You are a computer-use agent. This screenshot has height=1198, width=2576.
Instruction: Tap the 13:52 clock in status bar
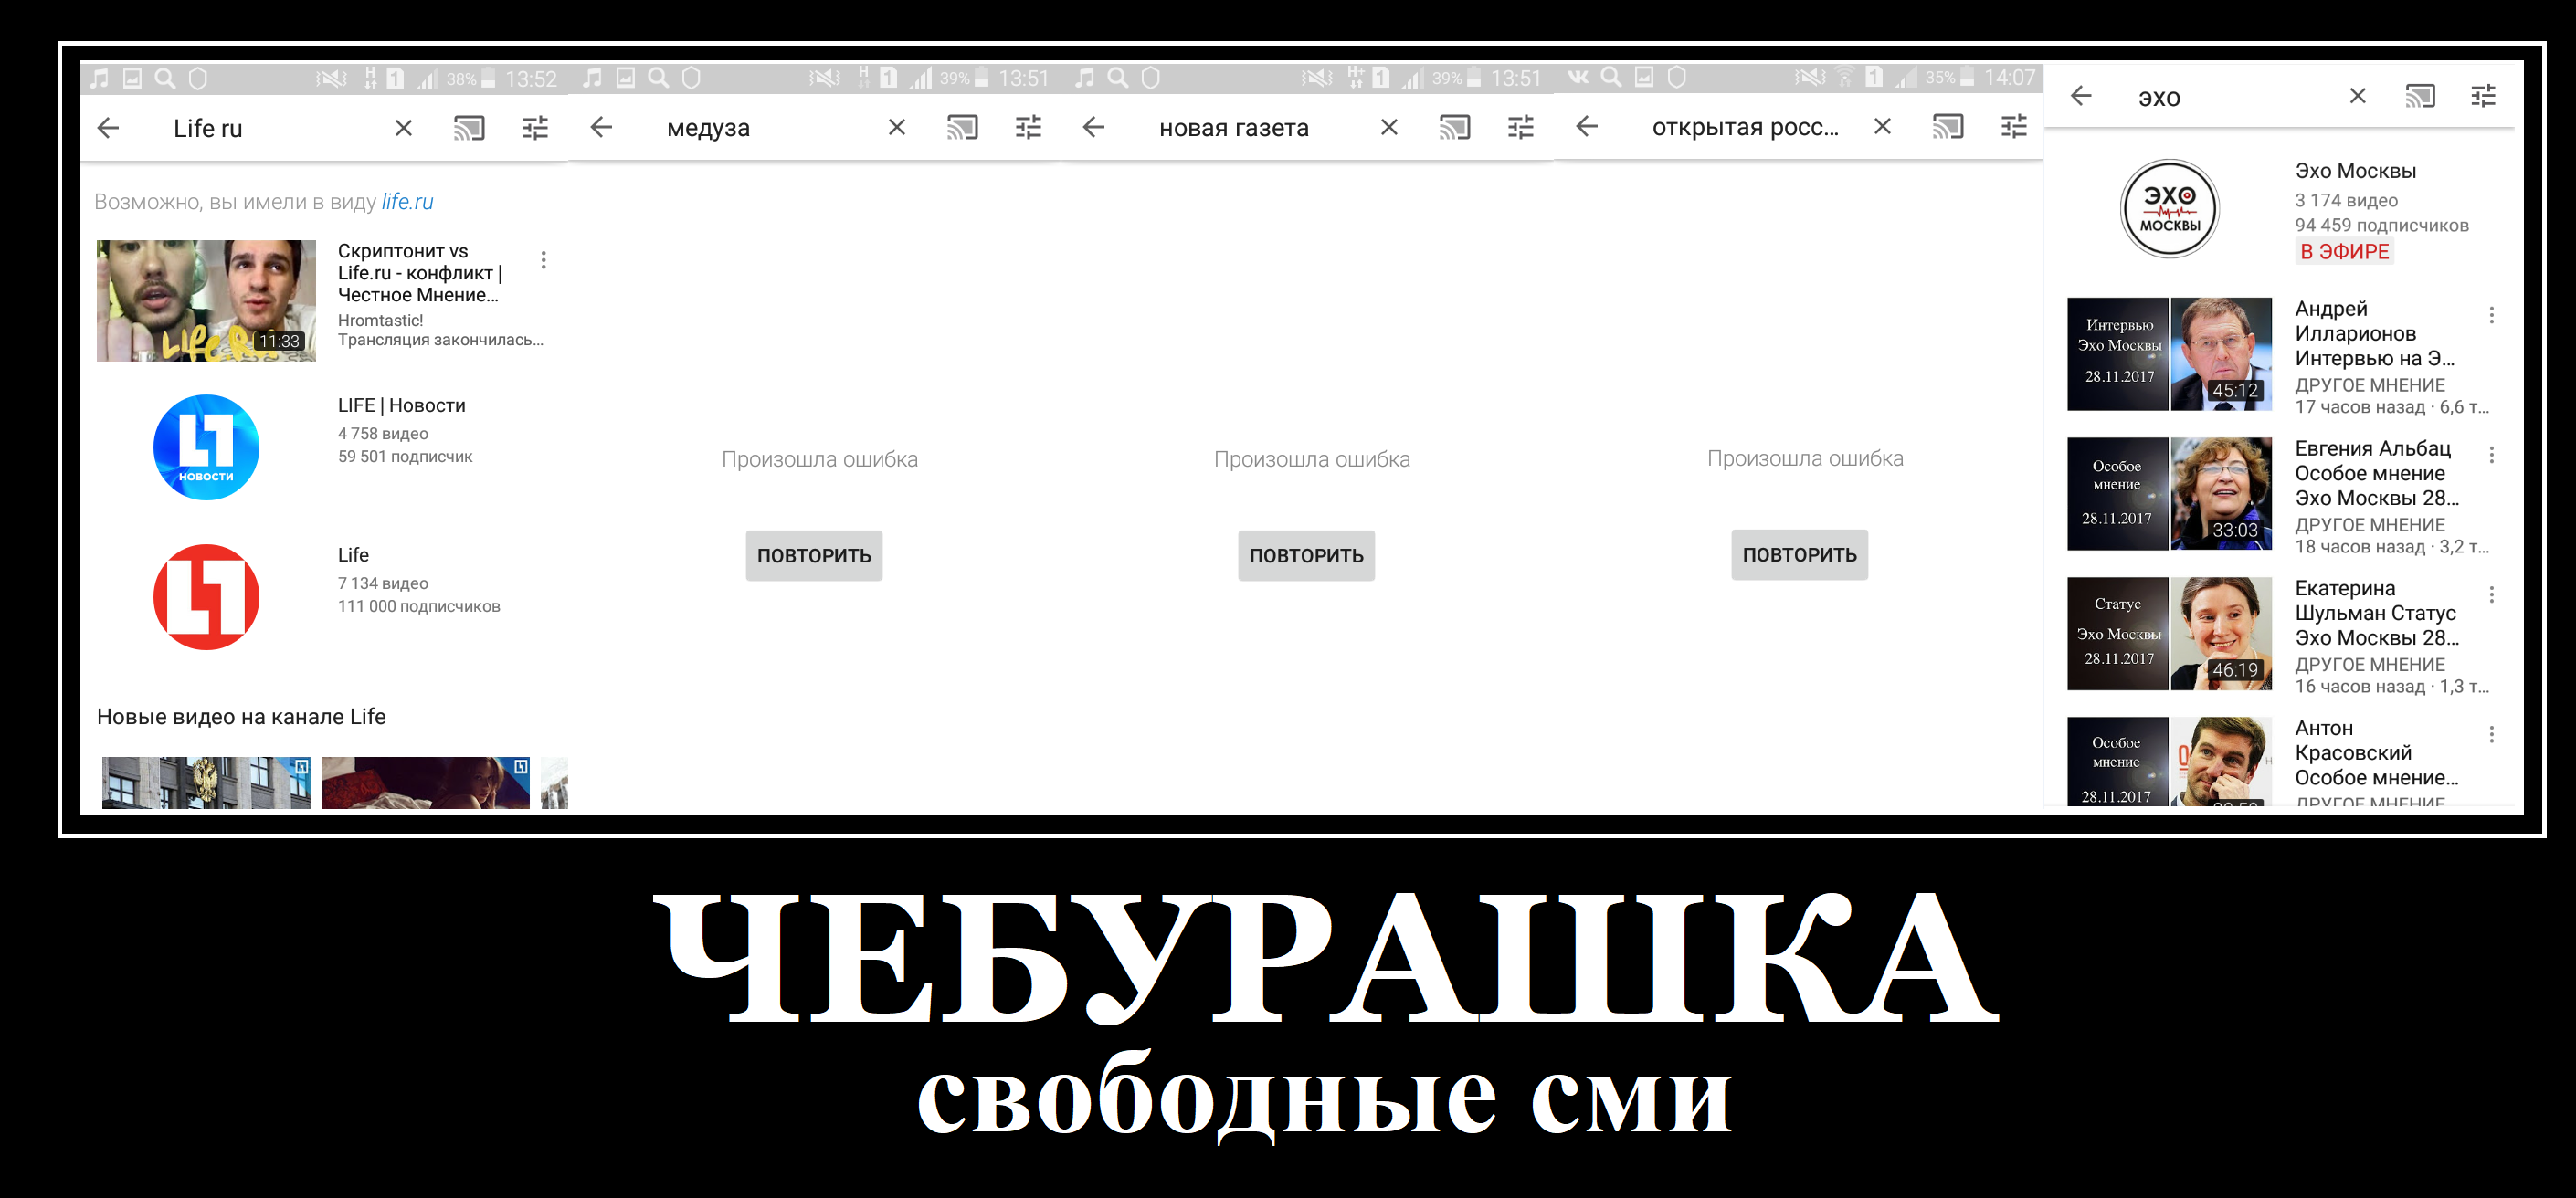pyautogui.click(x=530, y=79)
